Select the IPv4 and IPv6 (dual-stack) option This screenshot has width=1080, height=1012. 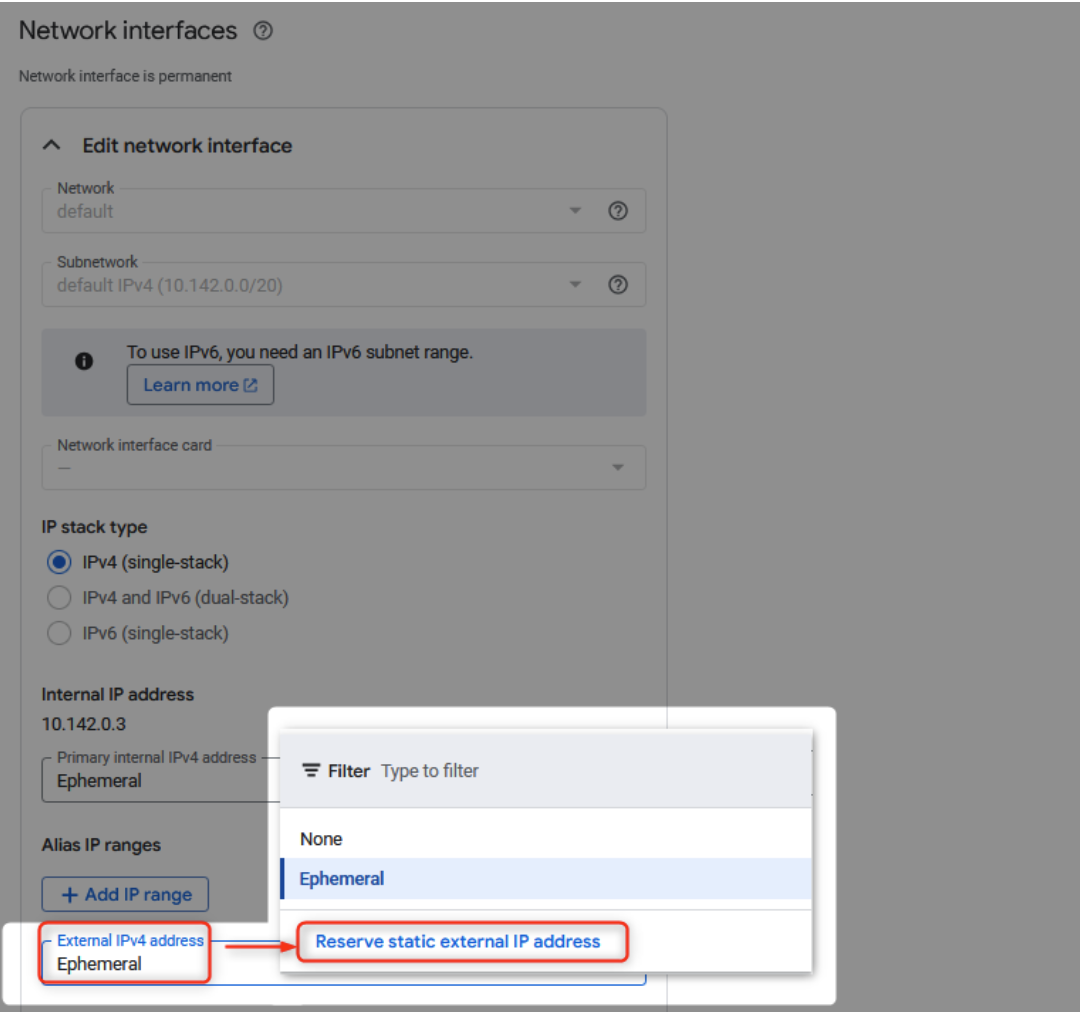pyautogui.click(x=59, y=597)
